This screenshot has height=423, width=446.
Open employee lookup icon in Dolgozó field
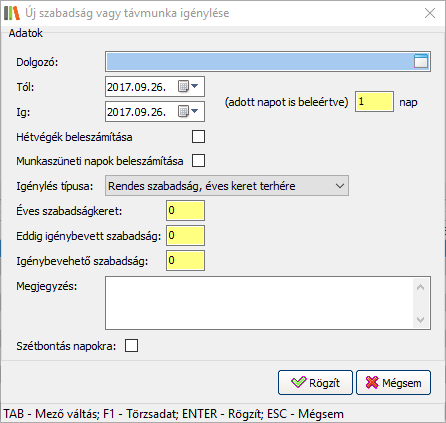click(x=421, y=62)
